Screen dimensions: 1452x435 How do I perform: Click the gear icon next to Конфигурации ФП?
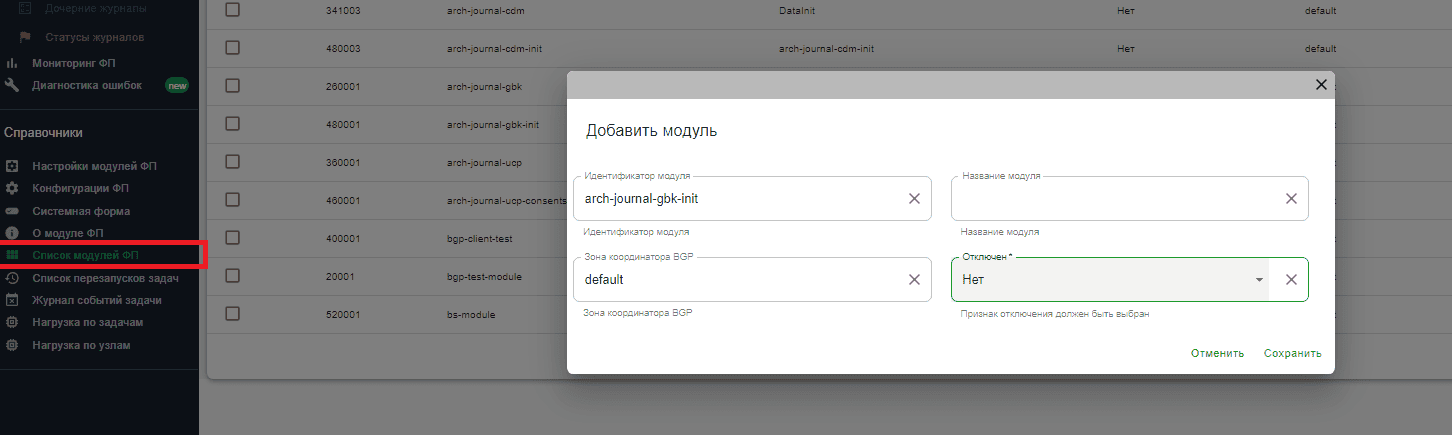pos(12,188)
